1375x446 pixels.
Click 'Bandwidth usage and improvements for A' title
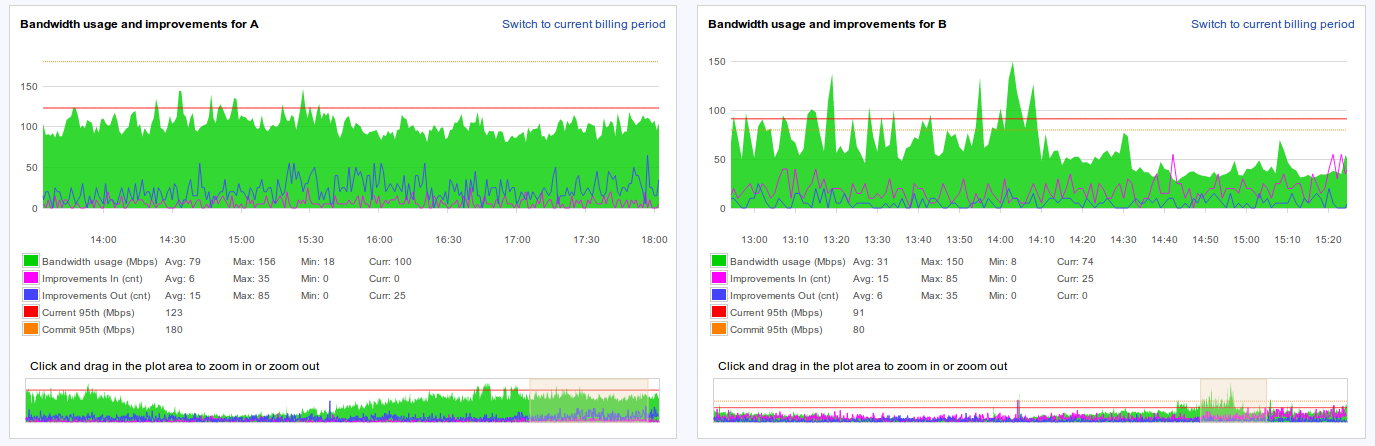click(x=140, y=24)
